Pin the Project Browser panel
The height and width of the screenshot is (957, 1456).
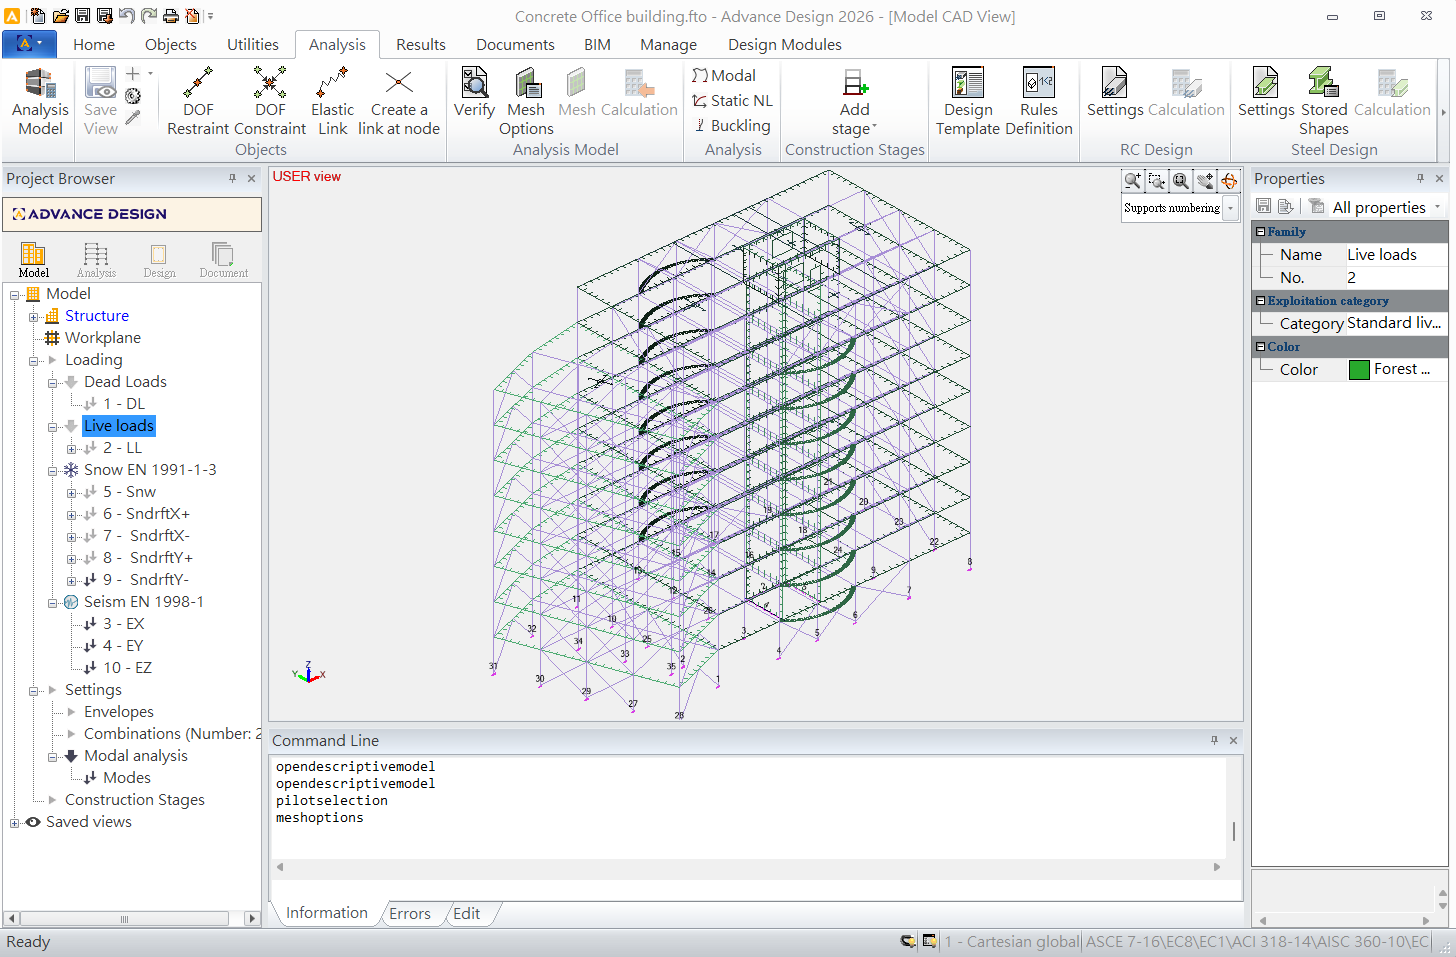click(x=233, y=178)
